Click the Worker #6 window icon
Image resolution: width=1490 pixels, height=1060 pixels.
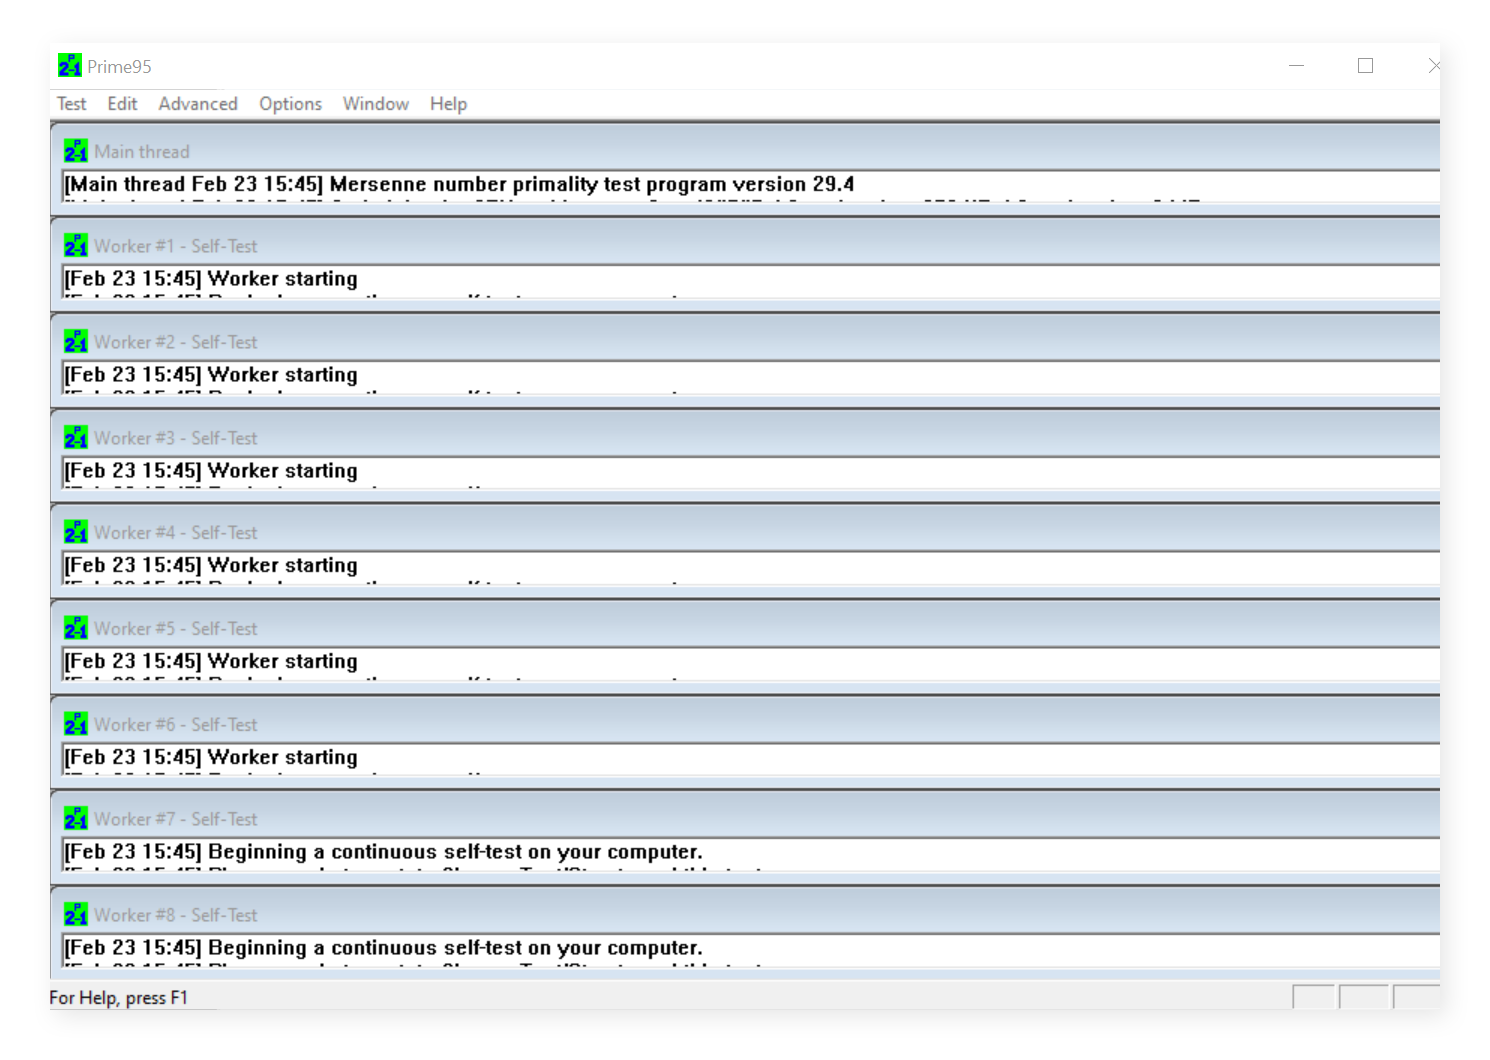tap(76, 724)
